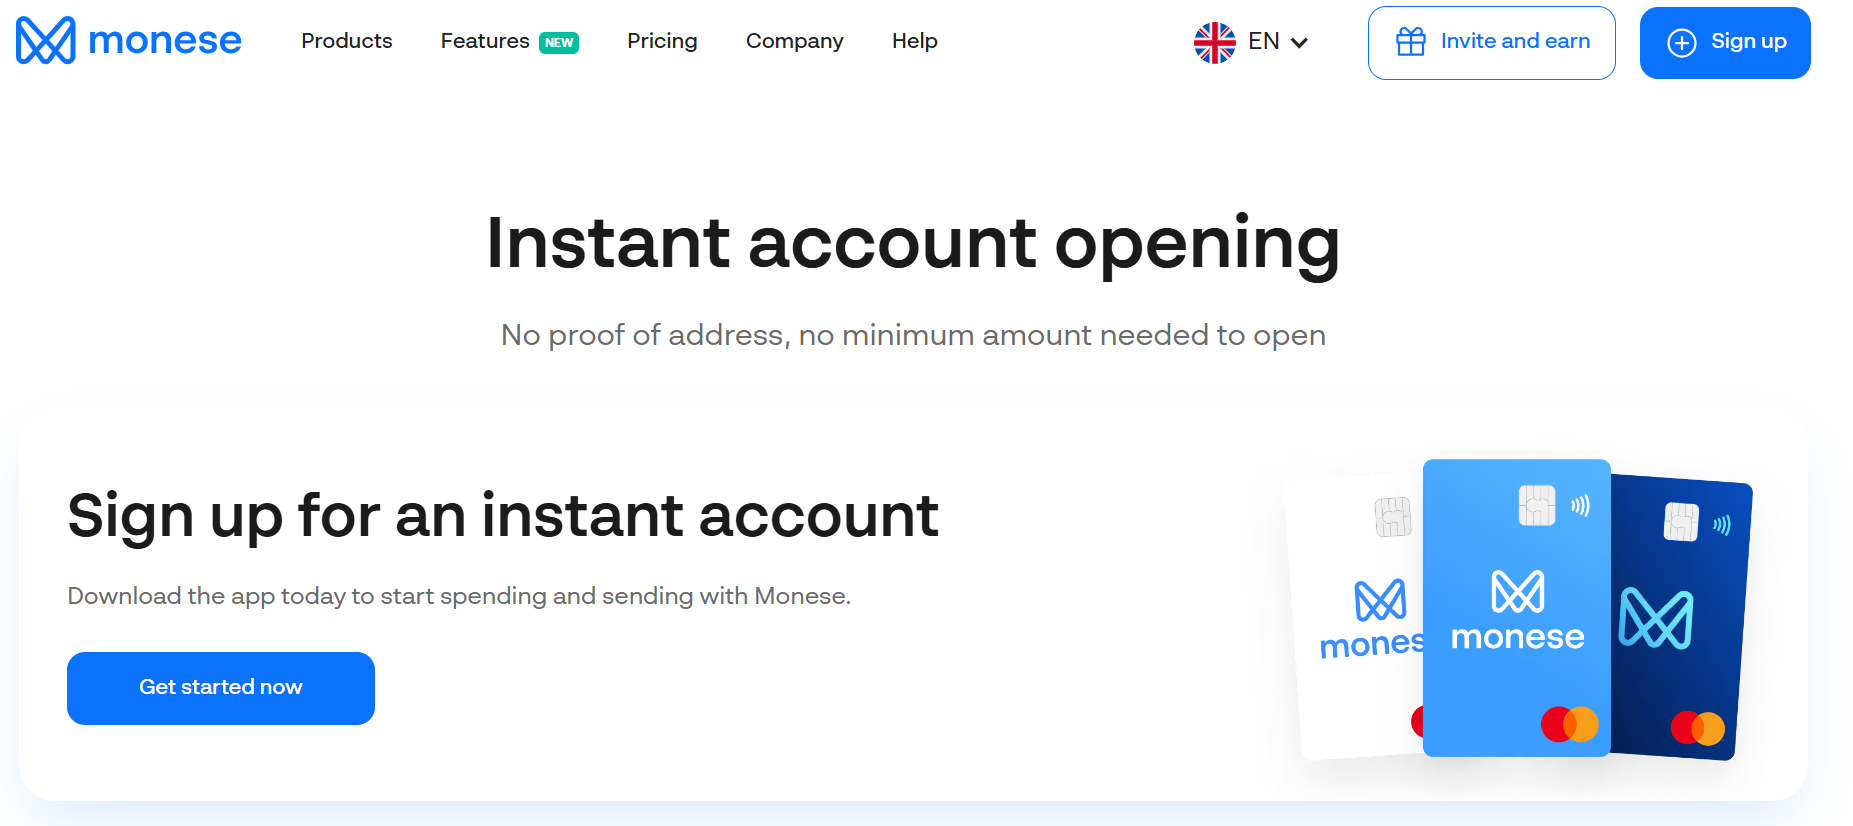Open the Products menu
Image resolution: width=1853 pixels, height=826 pixels.
click(x=346, y=41)
